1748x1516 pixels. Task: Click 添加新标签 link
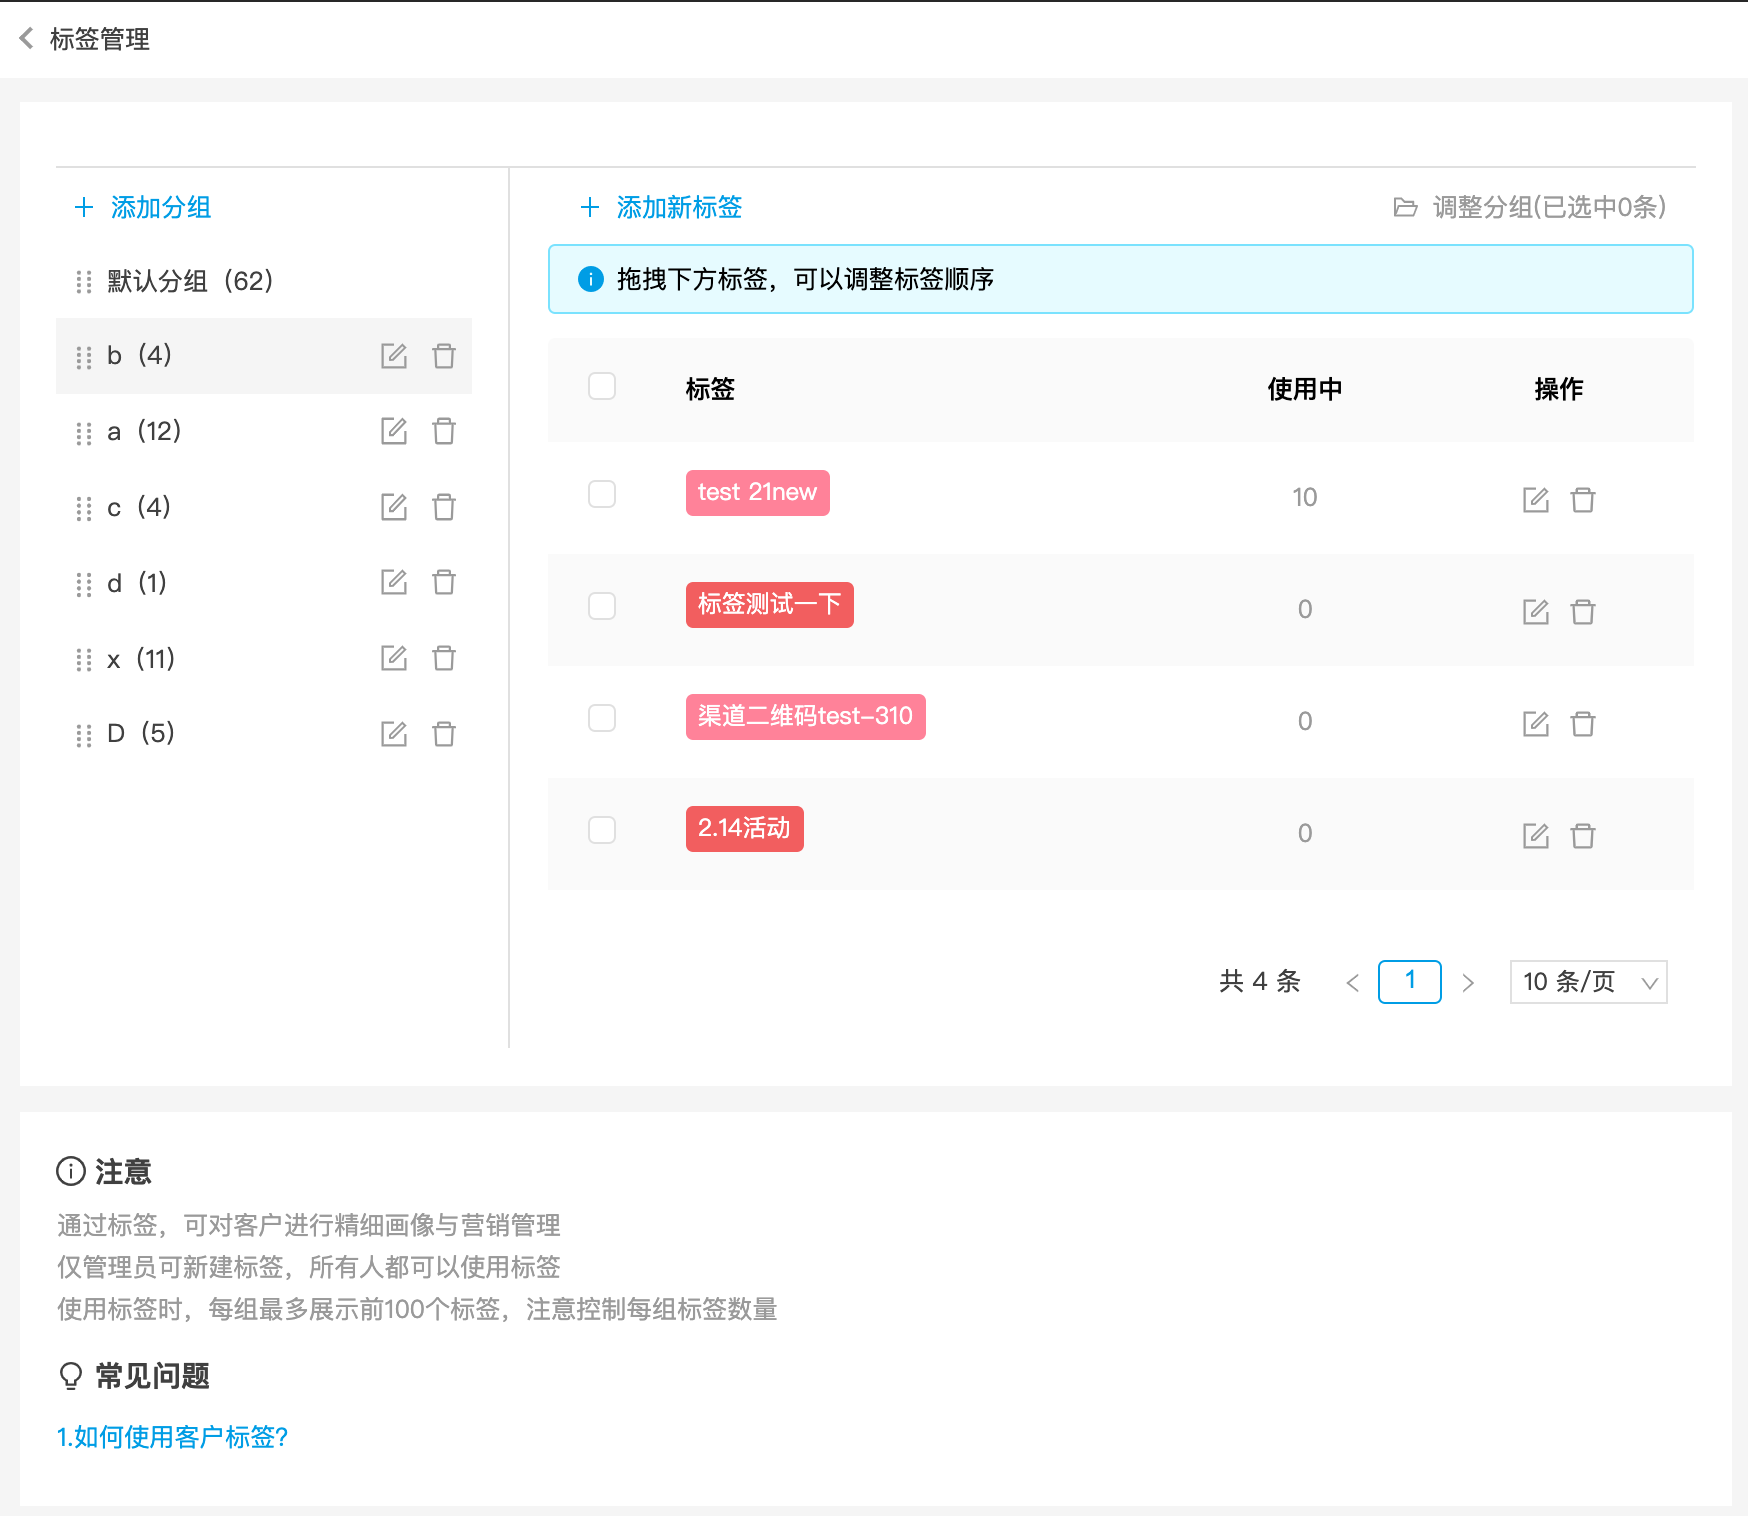[679, 207]
